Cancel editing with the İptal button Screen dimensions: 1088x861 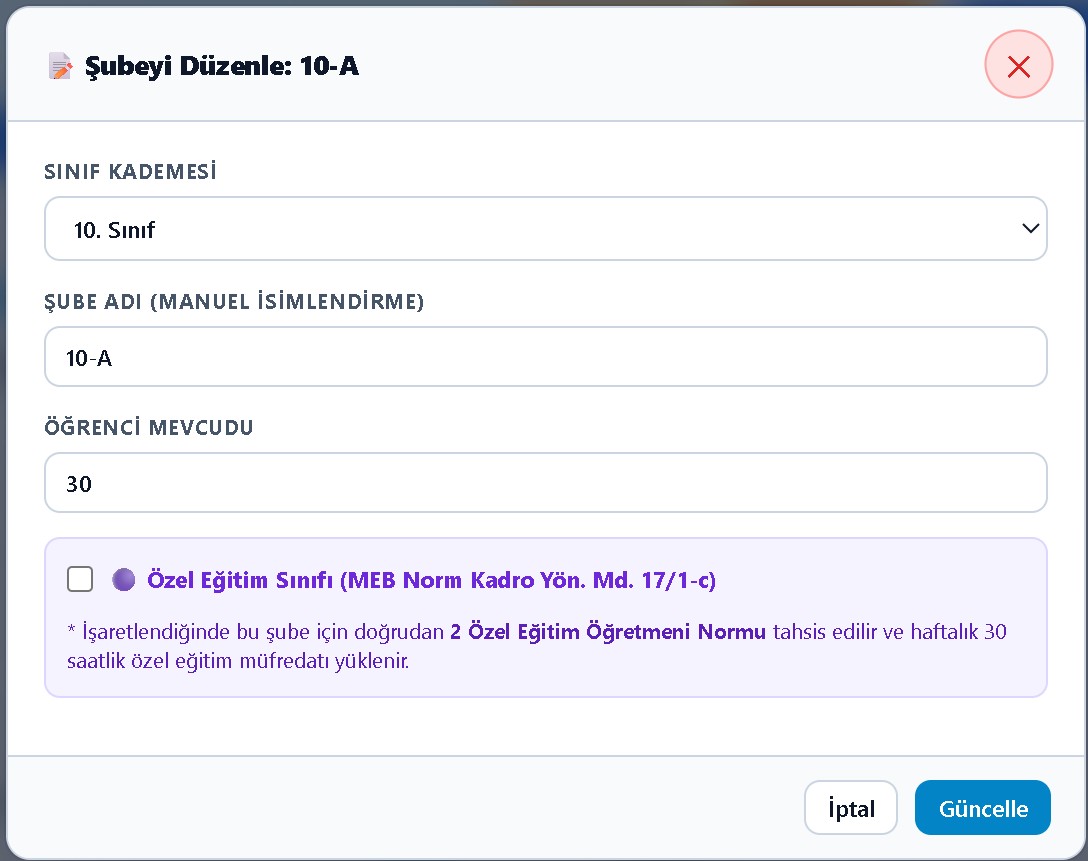(x=851, y=808)
